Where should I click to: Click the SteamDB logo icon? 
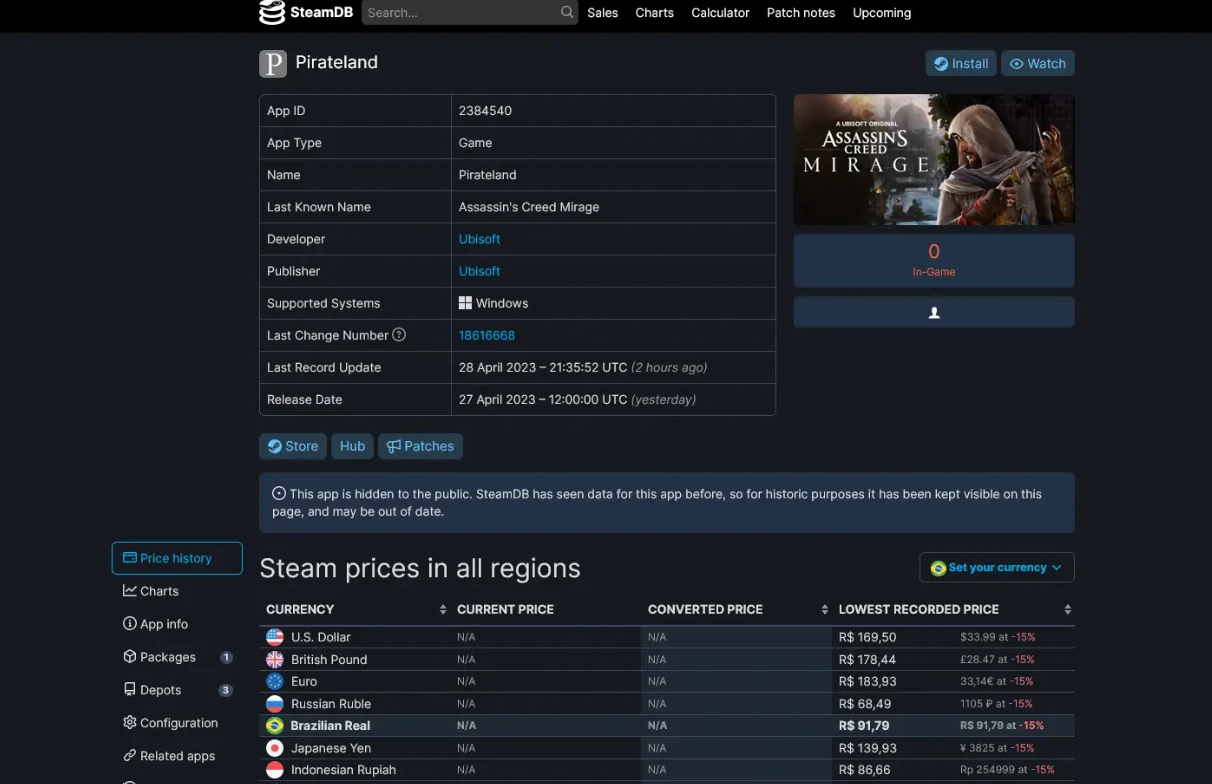click(272, 13)
